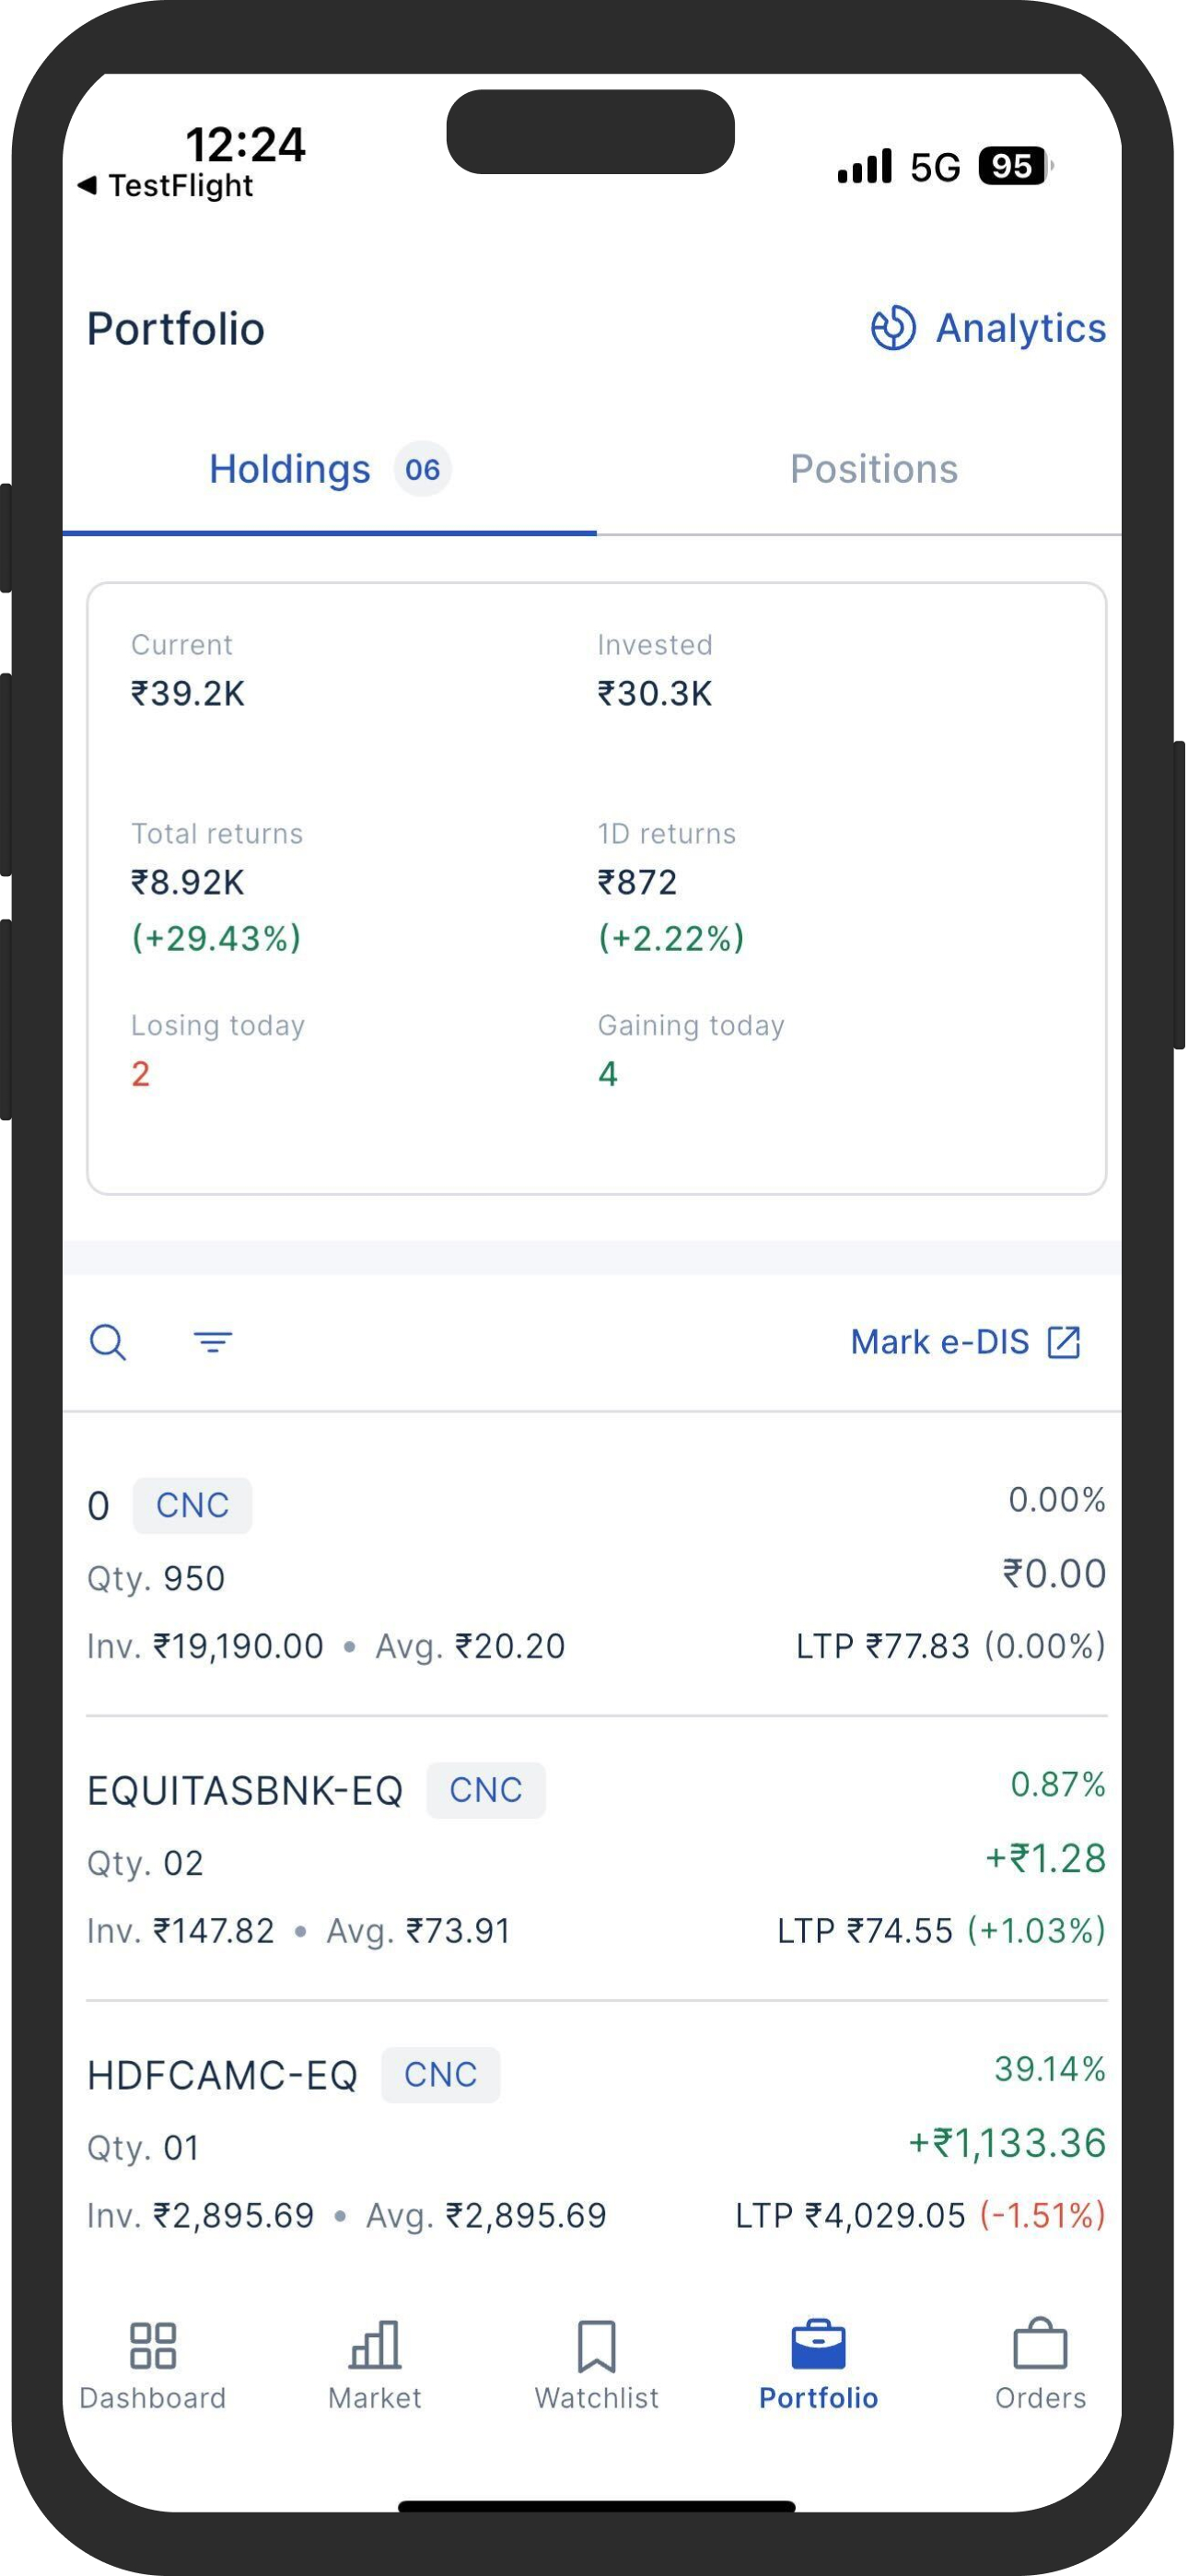
Task: Tap the Mark e-DIS link
Action: coord(939,1342)
